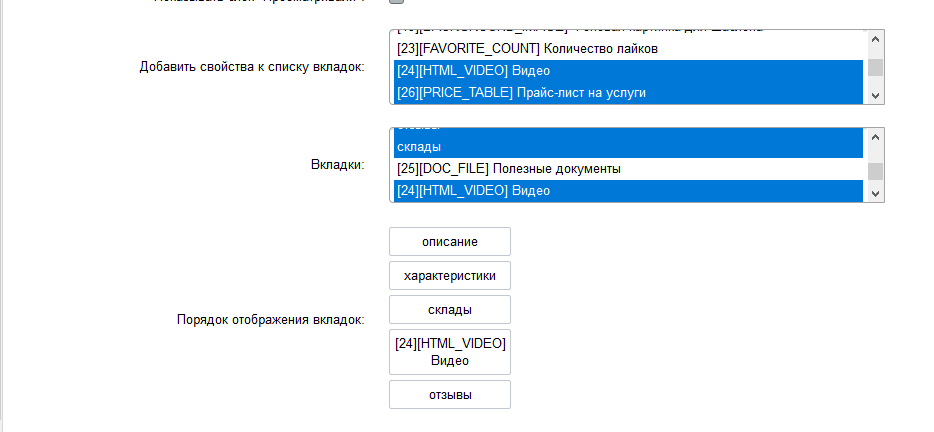Select '[26][PRICE_TABLE] Прайс-лист на услуги' option
The image size is (934, 432).
[628, 93]
